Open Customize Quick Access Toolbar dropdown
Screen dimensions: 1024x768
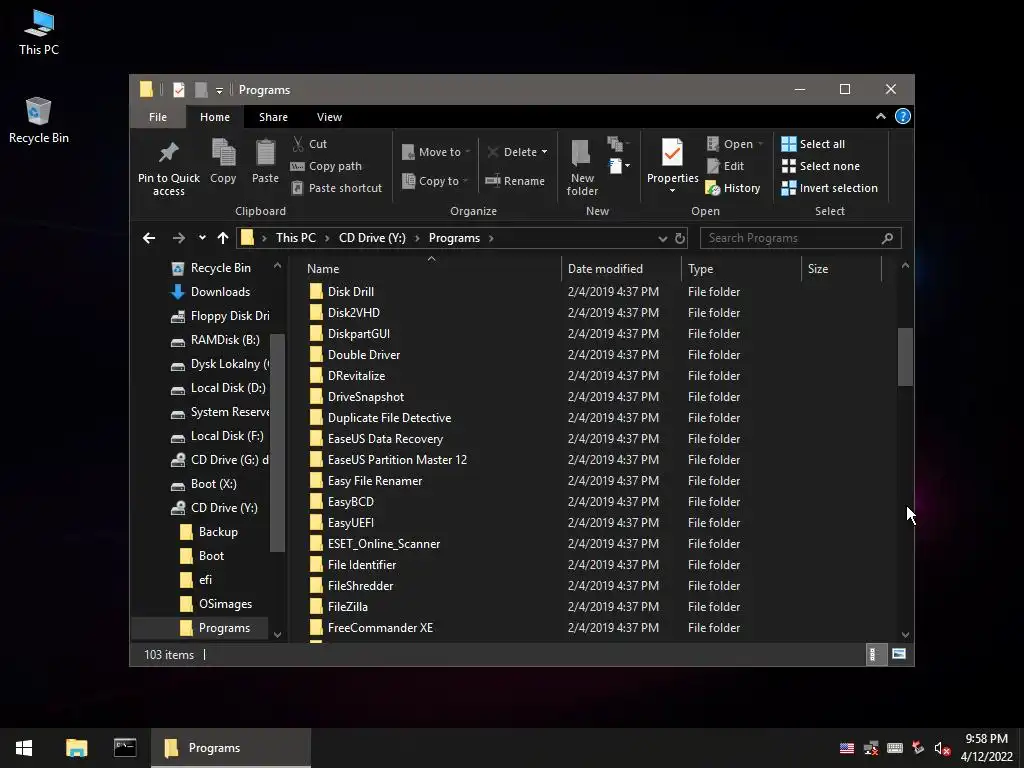click(x=219, y=90)
